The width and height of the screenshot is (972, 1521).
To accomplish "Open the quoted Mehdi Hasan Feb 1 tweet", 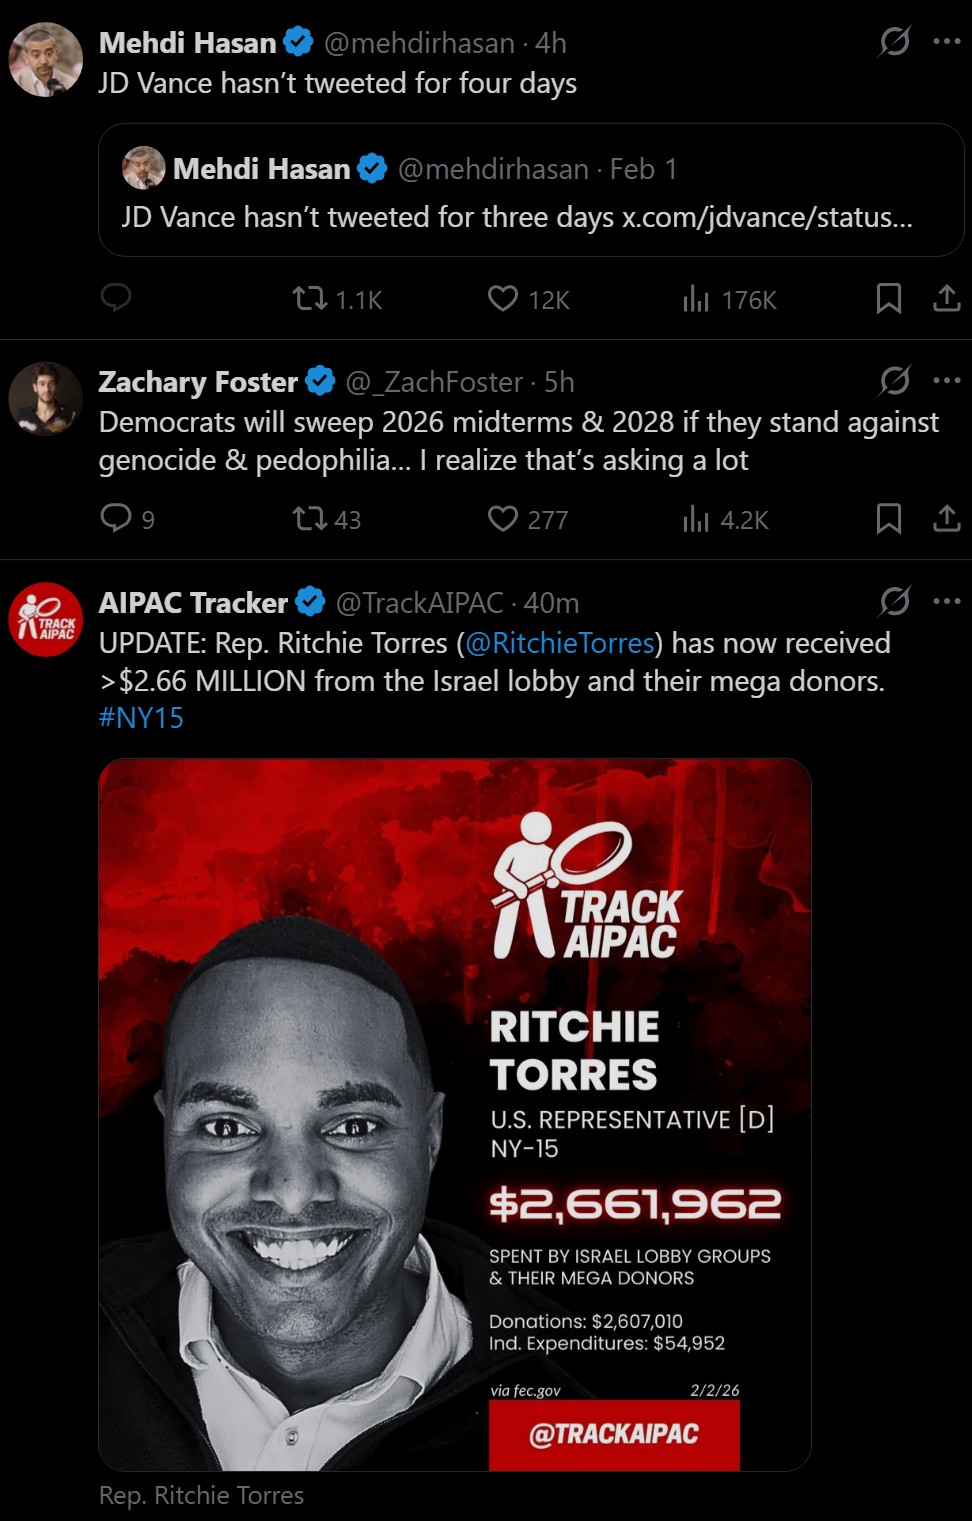I will pyautogui.click(x=531, y=190).
